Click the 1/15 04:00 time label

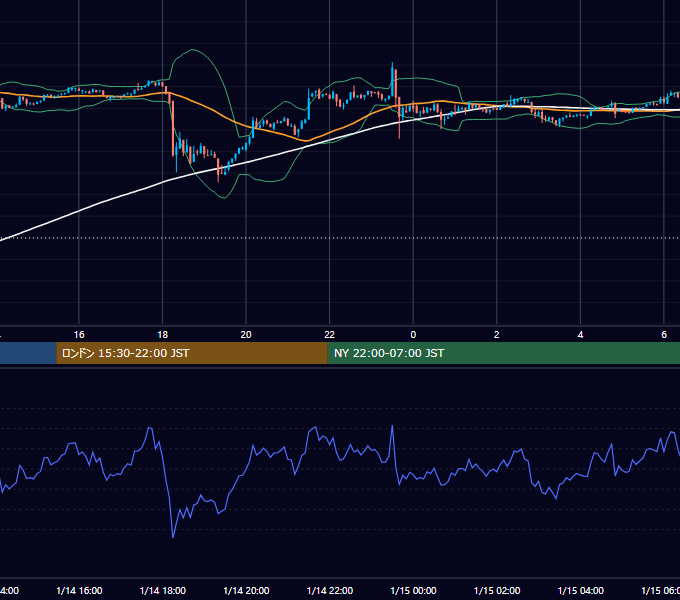[x=581, y=590]
